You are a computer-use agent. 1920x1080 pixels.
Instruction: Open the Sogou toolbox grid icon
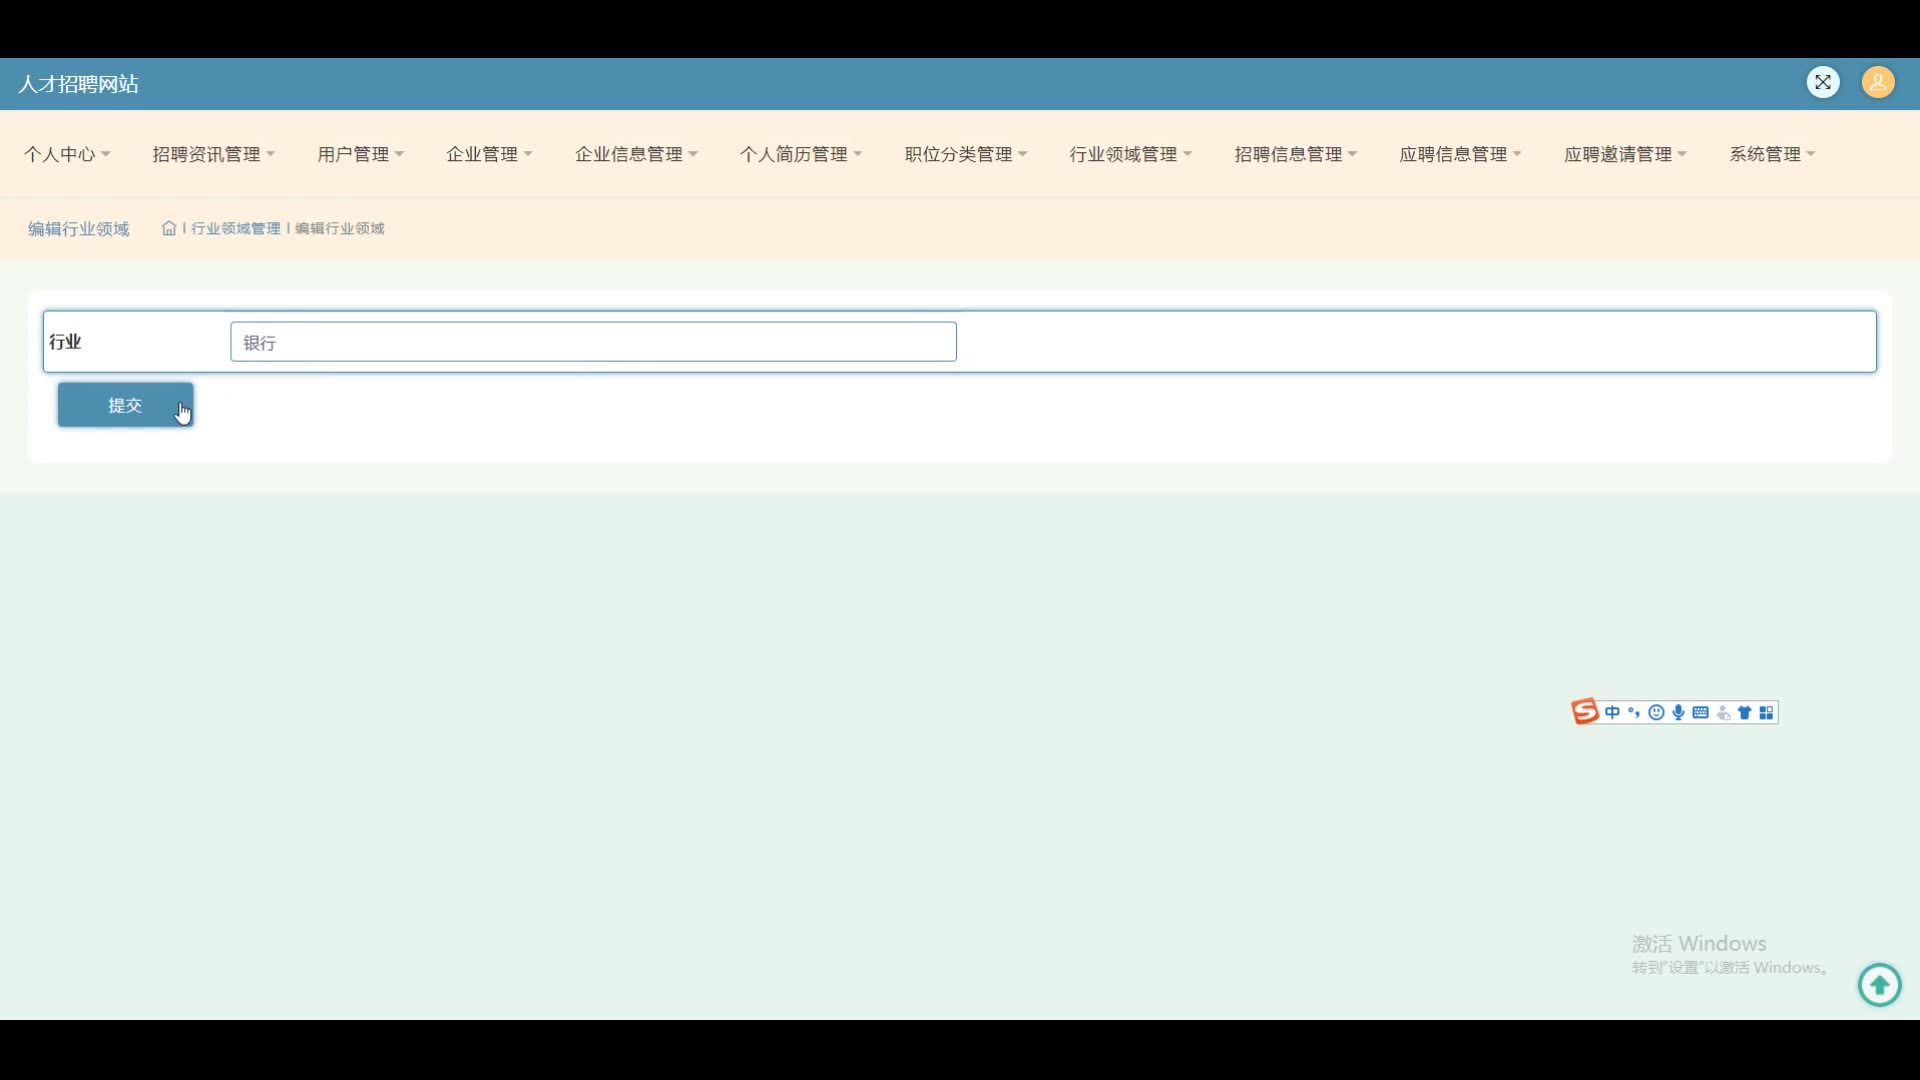1767,712
